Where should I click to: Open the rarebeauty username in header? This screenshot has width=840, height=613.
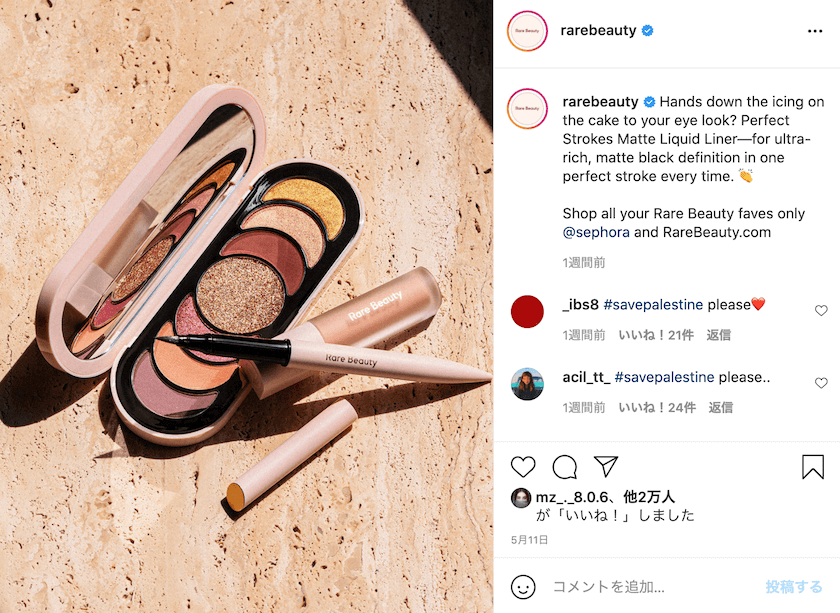(x=598, y=31)
